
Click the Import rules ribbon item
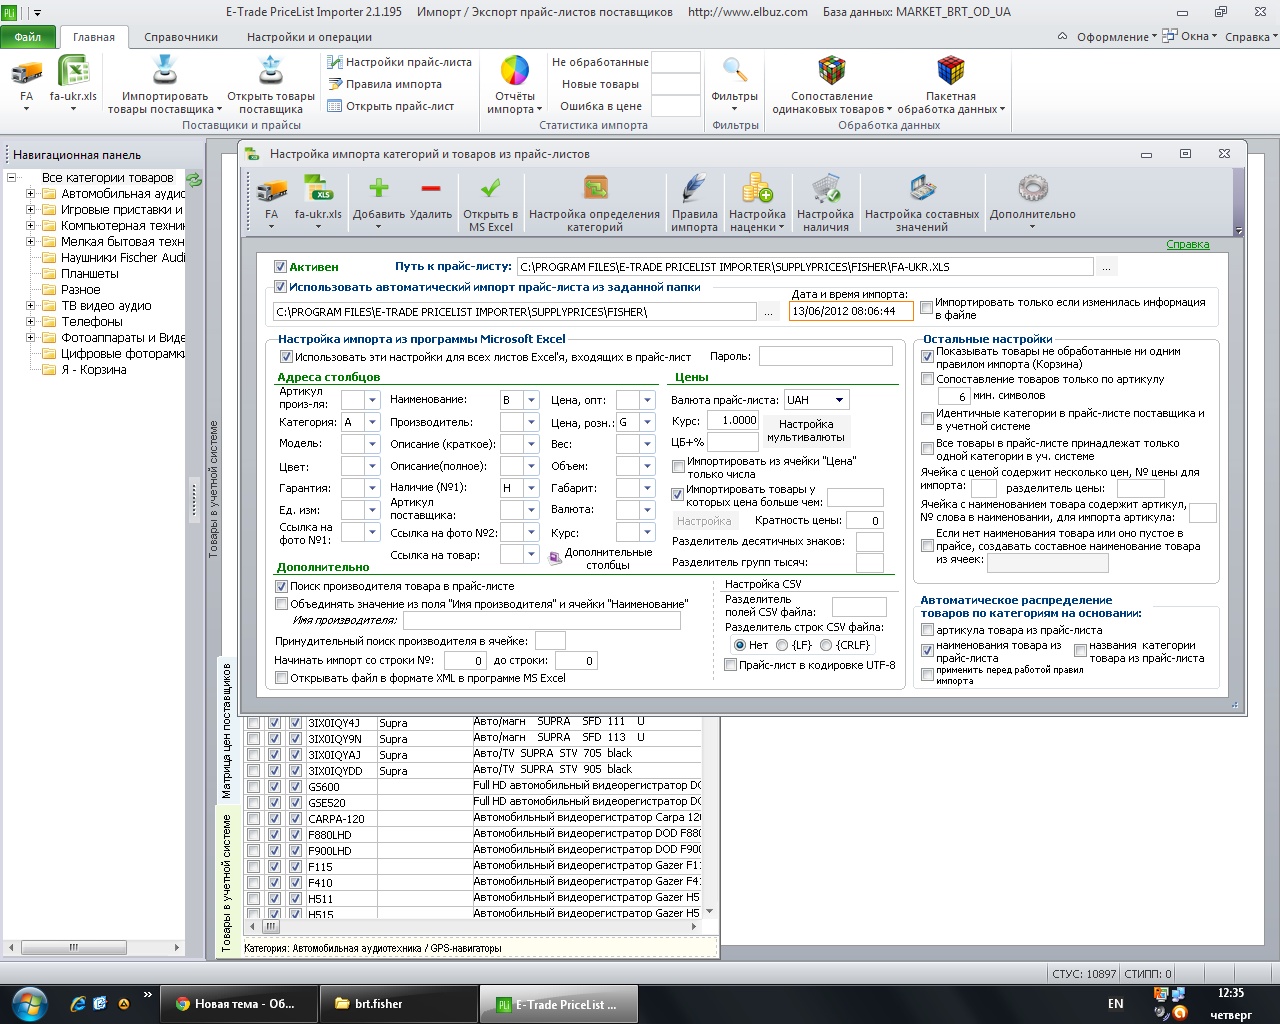(x=384, y=84)
